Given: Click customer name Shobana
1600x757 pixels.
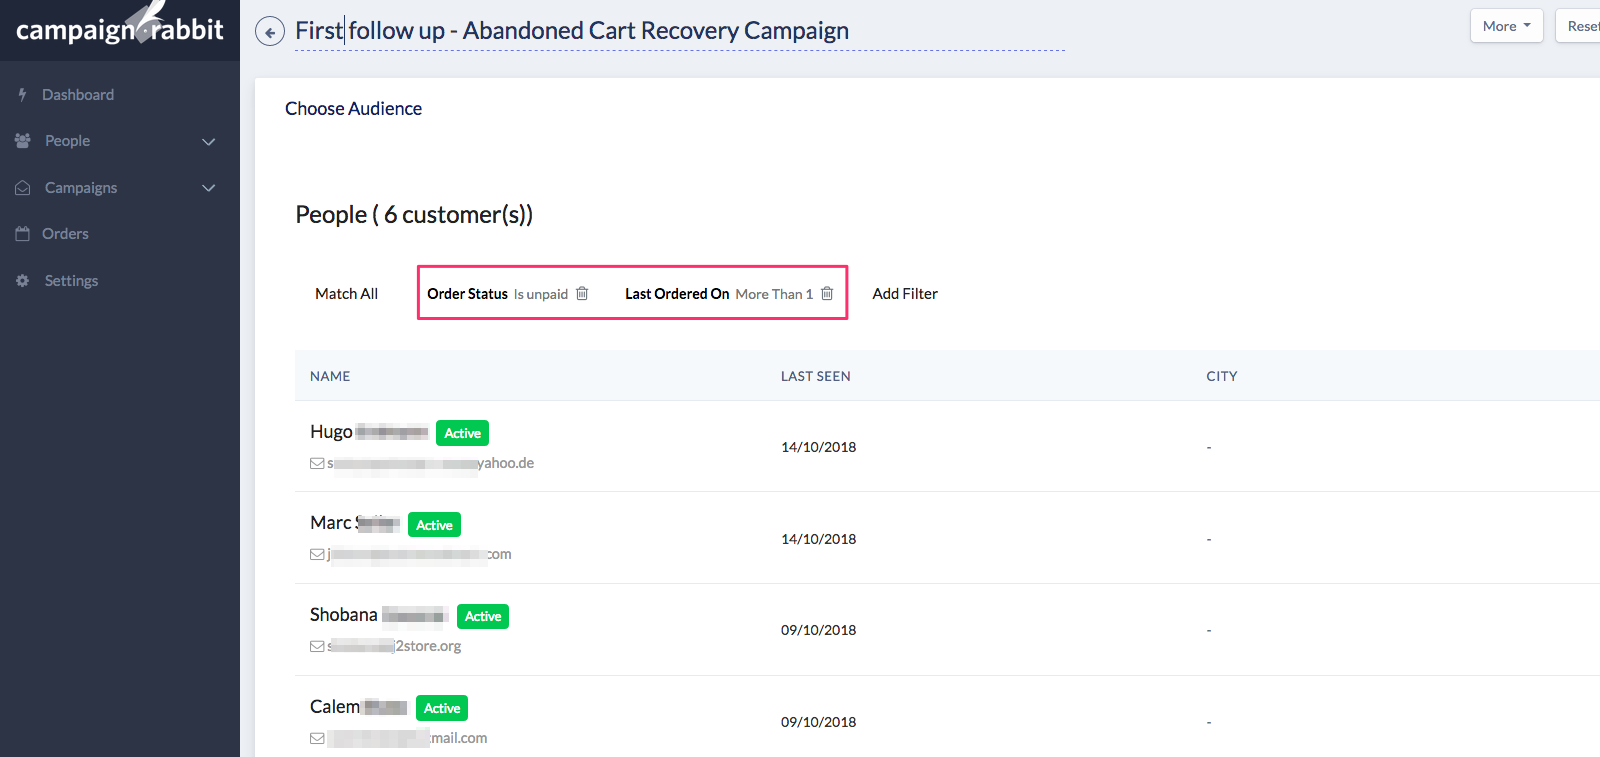Looking at the screenshot, I should tap(344, 615).
